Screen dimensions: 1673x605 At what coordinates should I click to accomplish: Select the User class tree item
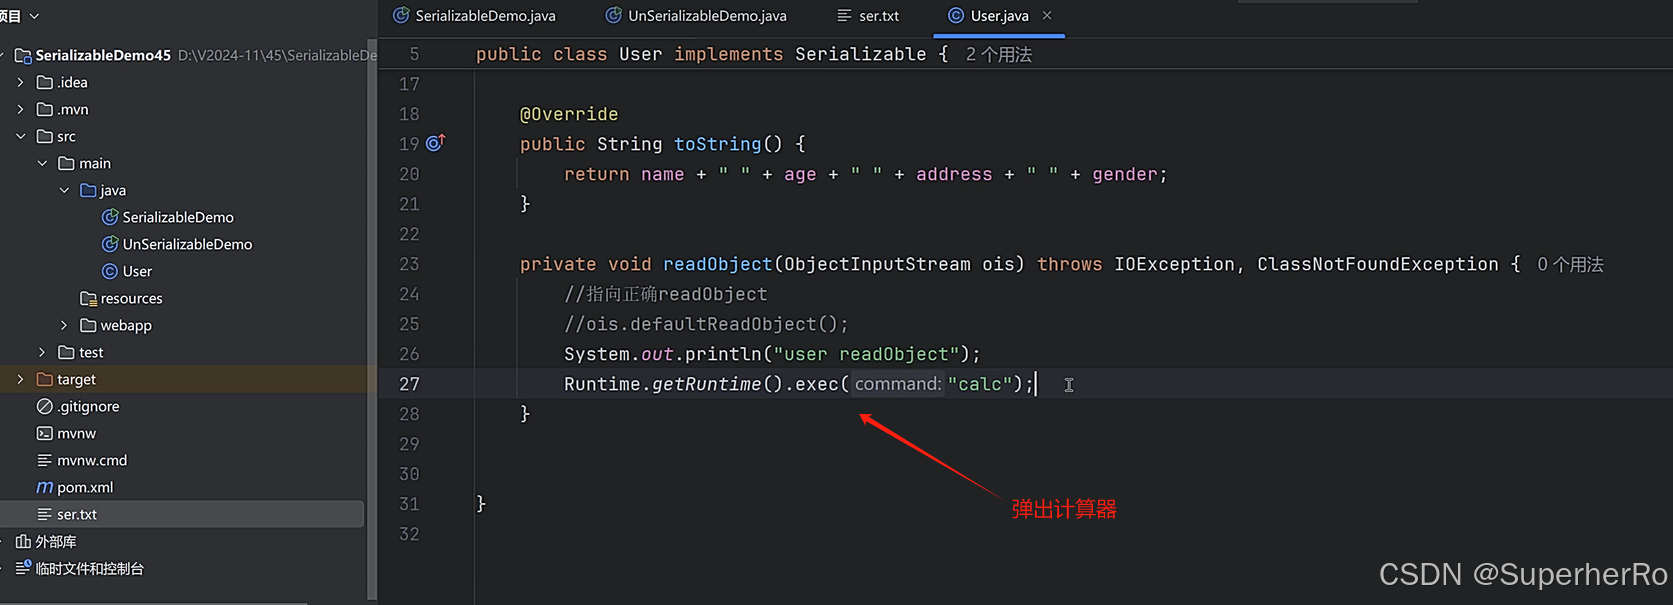[x=137, y=271]
